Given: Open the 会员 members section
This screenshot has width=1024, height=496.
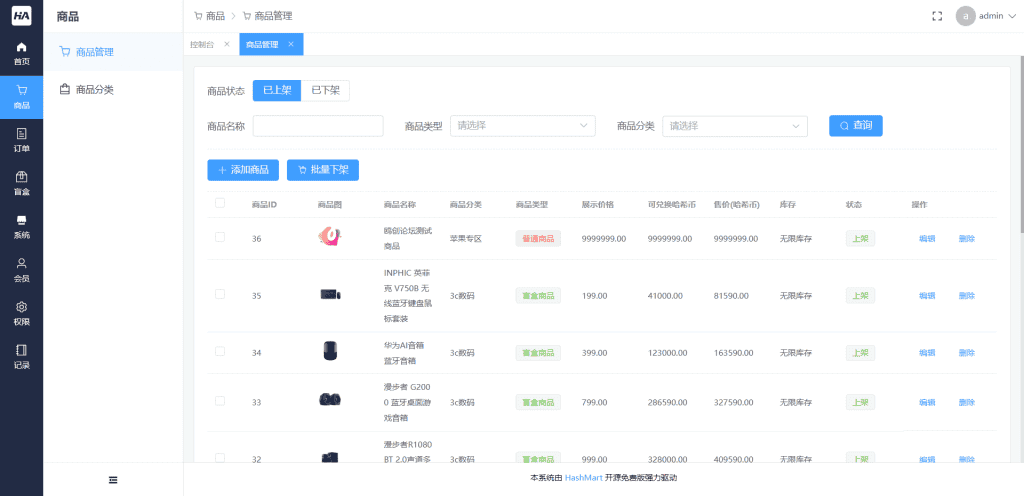Looking at the screenshot, I should [x=21, y=270].
